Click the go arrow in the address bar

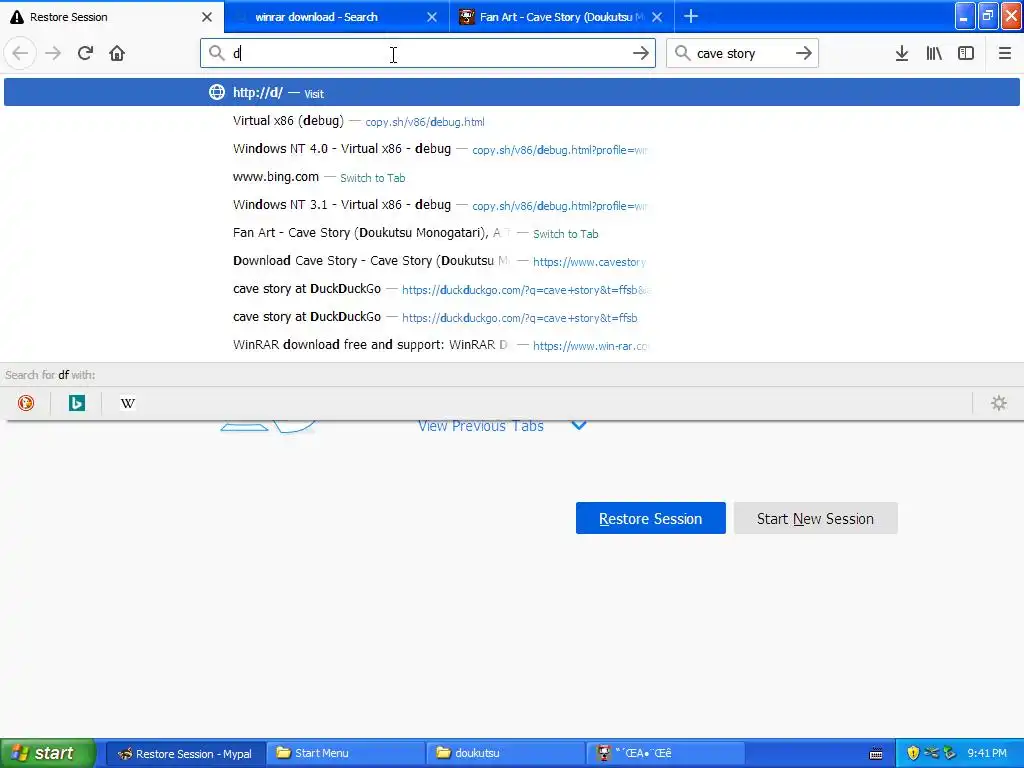(x=641, y=53)
